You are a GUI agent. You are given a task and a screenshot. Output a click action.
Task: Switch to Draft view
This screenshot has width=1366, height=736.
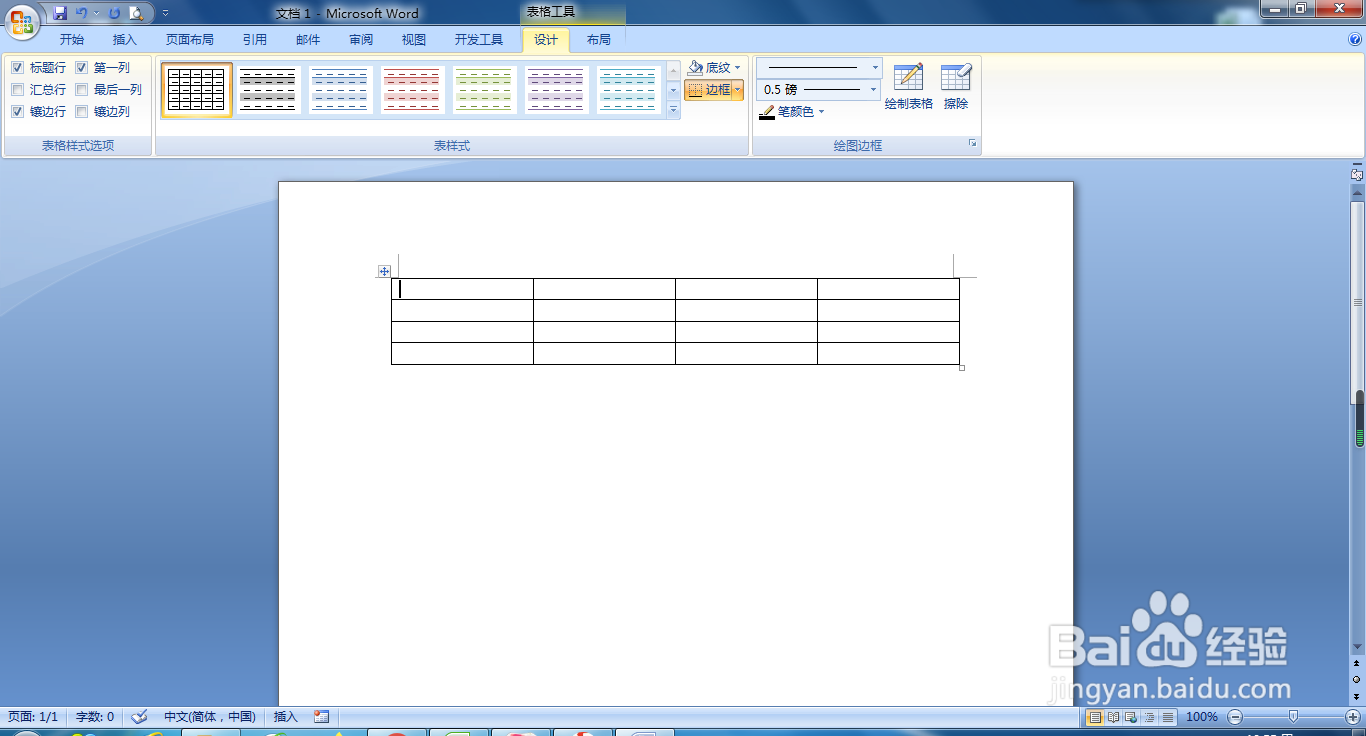click(1167, 717)
